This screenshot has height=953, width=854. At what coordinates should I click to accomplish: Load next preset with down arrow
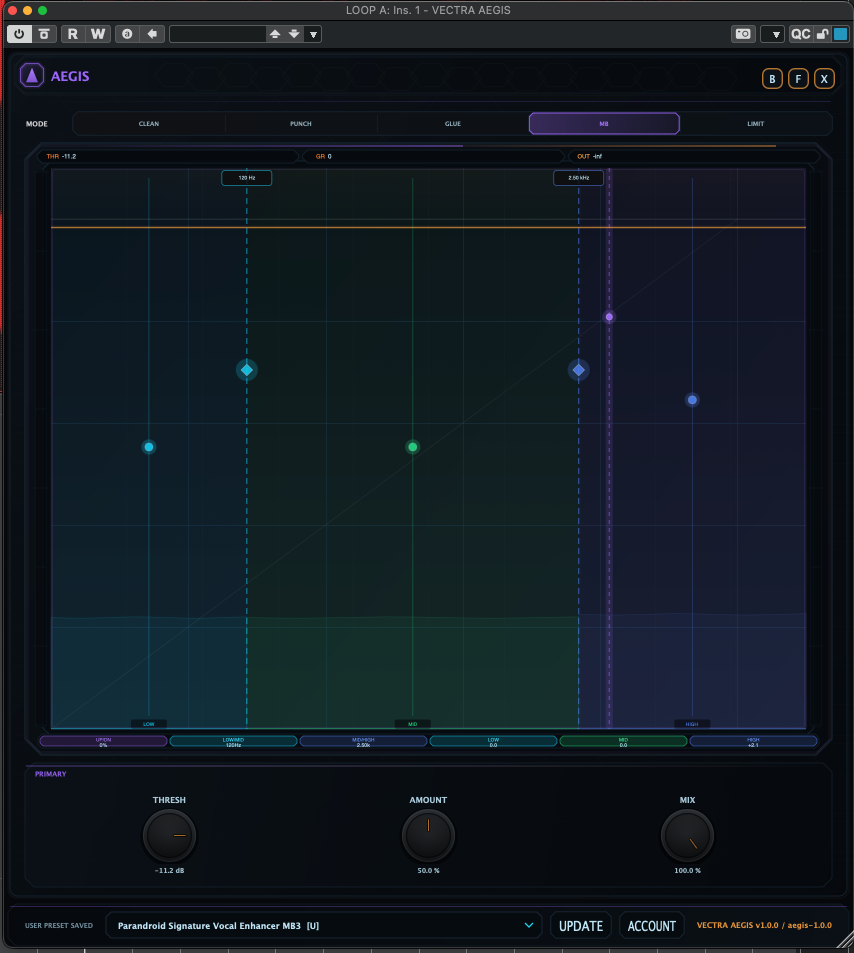click(294, 34)
